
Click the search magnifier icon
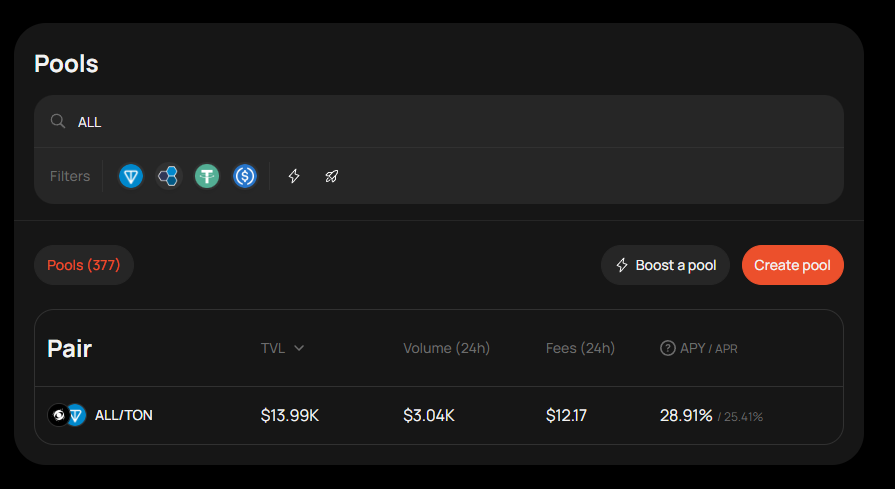pyautogui.click(x=58, y=121)
